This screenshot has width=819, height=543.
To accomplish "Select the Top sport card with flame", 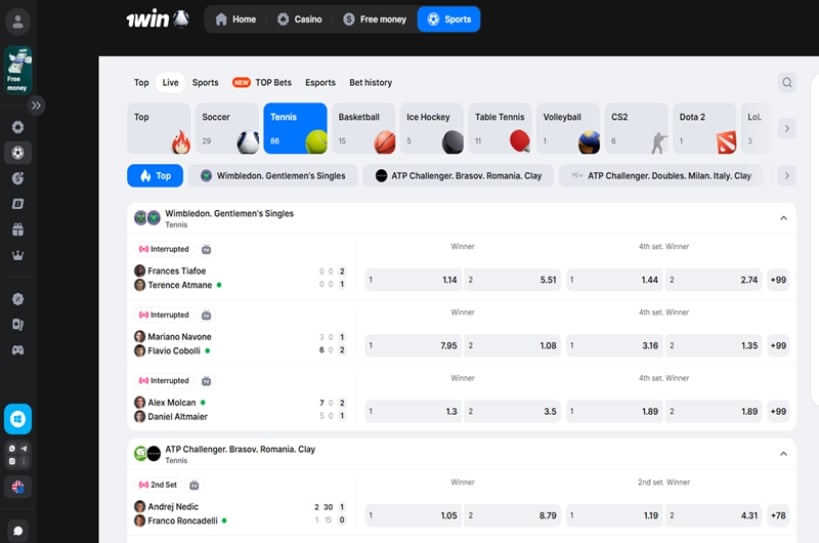I will pyautogui.click(x=159, y=128).
